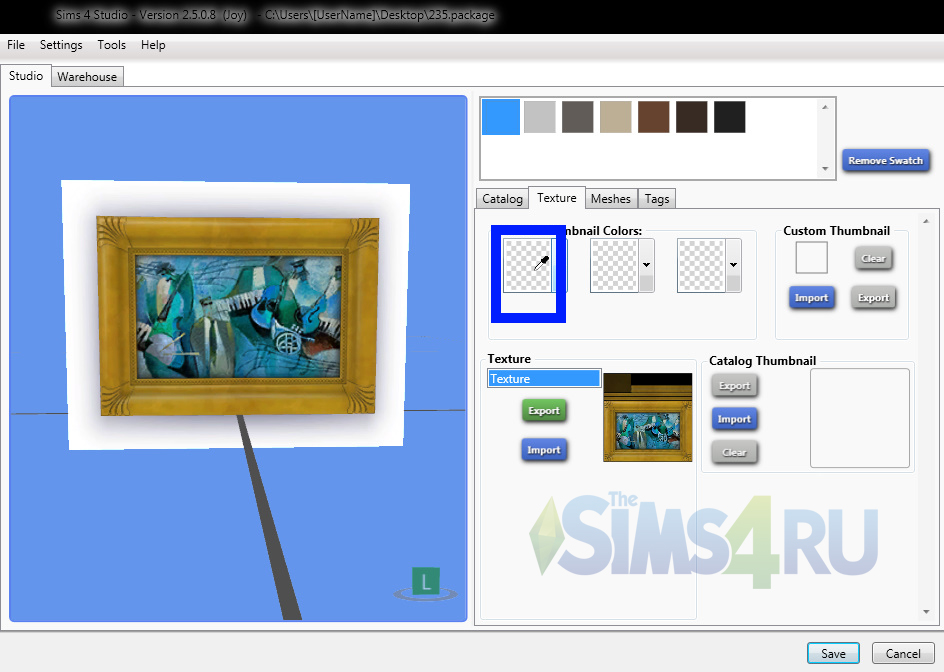The height and width of the screenshot is (672, 944).
Task: Click the swatch list scroll up arrow
Action: [825, 107]
